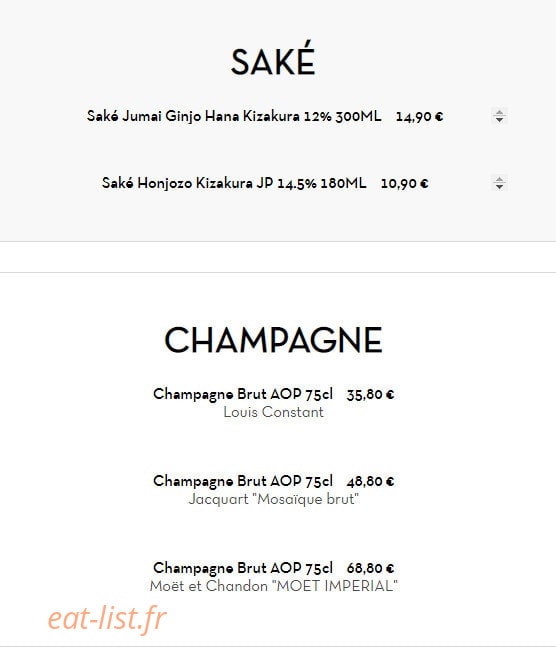Click Saké Jumai Ginjo Hana Kizakura item name
Viewport: 556px width, 658px height.
(234, 116)
